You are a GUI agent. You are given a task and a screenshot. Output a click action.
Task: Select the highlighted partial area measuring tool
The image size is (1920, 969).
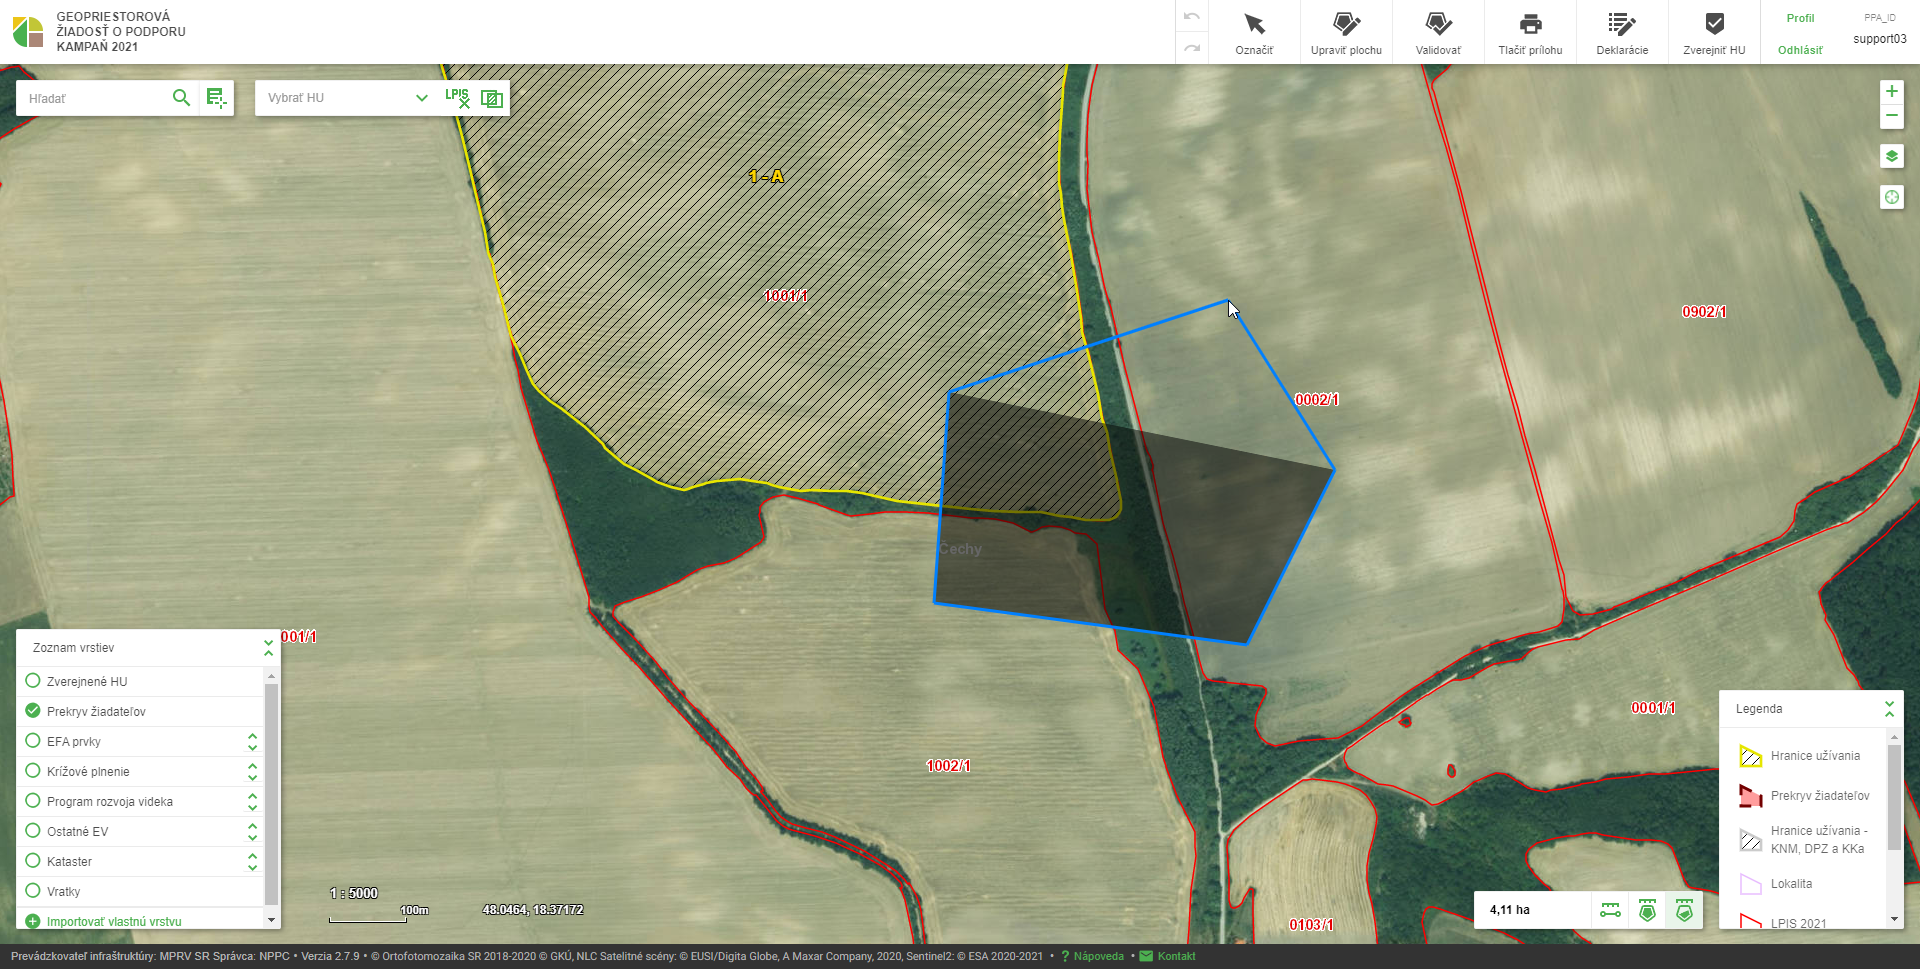pyautogui.click(x=1684, y=910)
